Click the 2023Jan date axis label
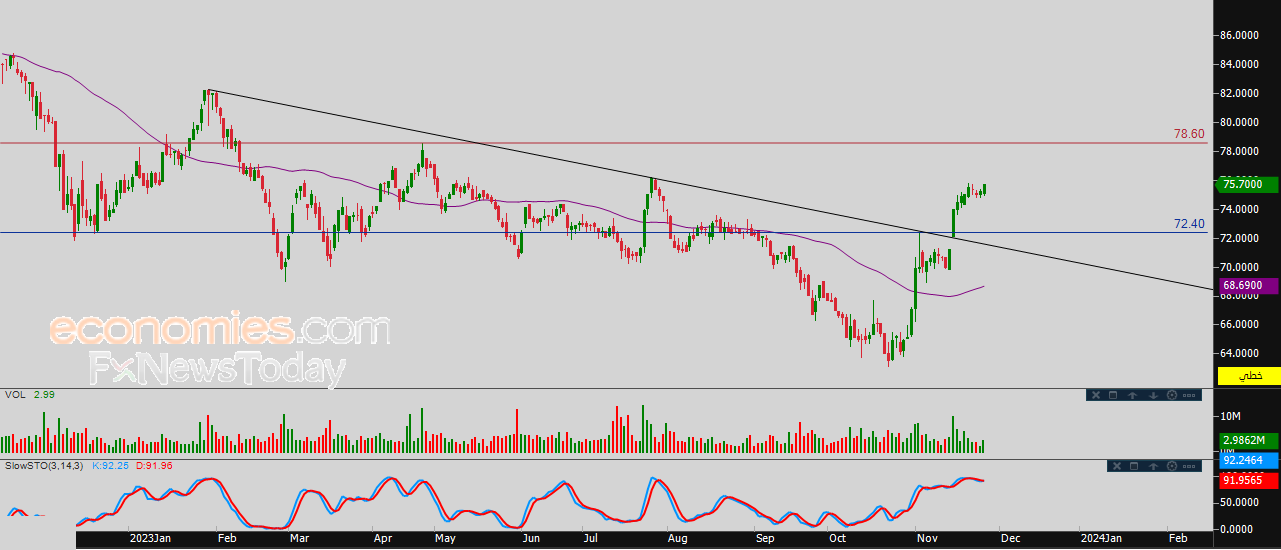 tap(150, 538)
